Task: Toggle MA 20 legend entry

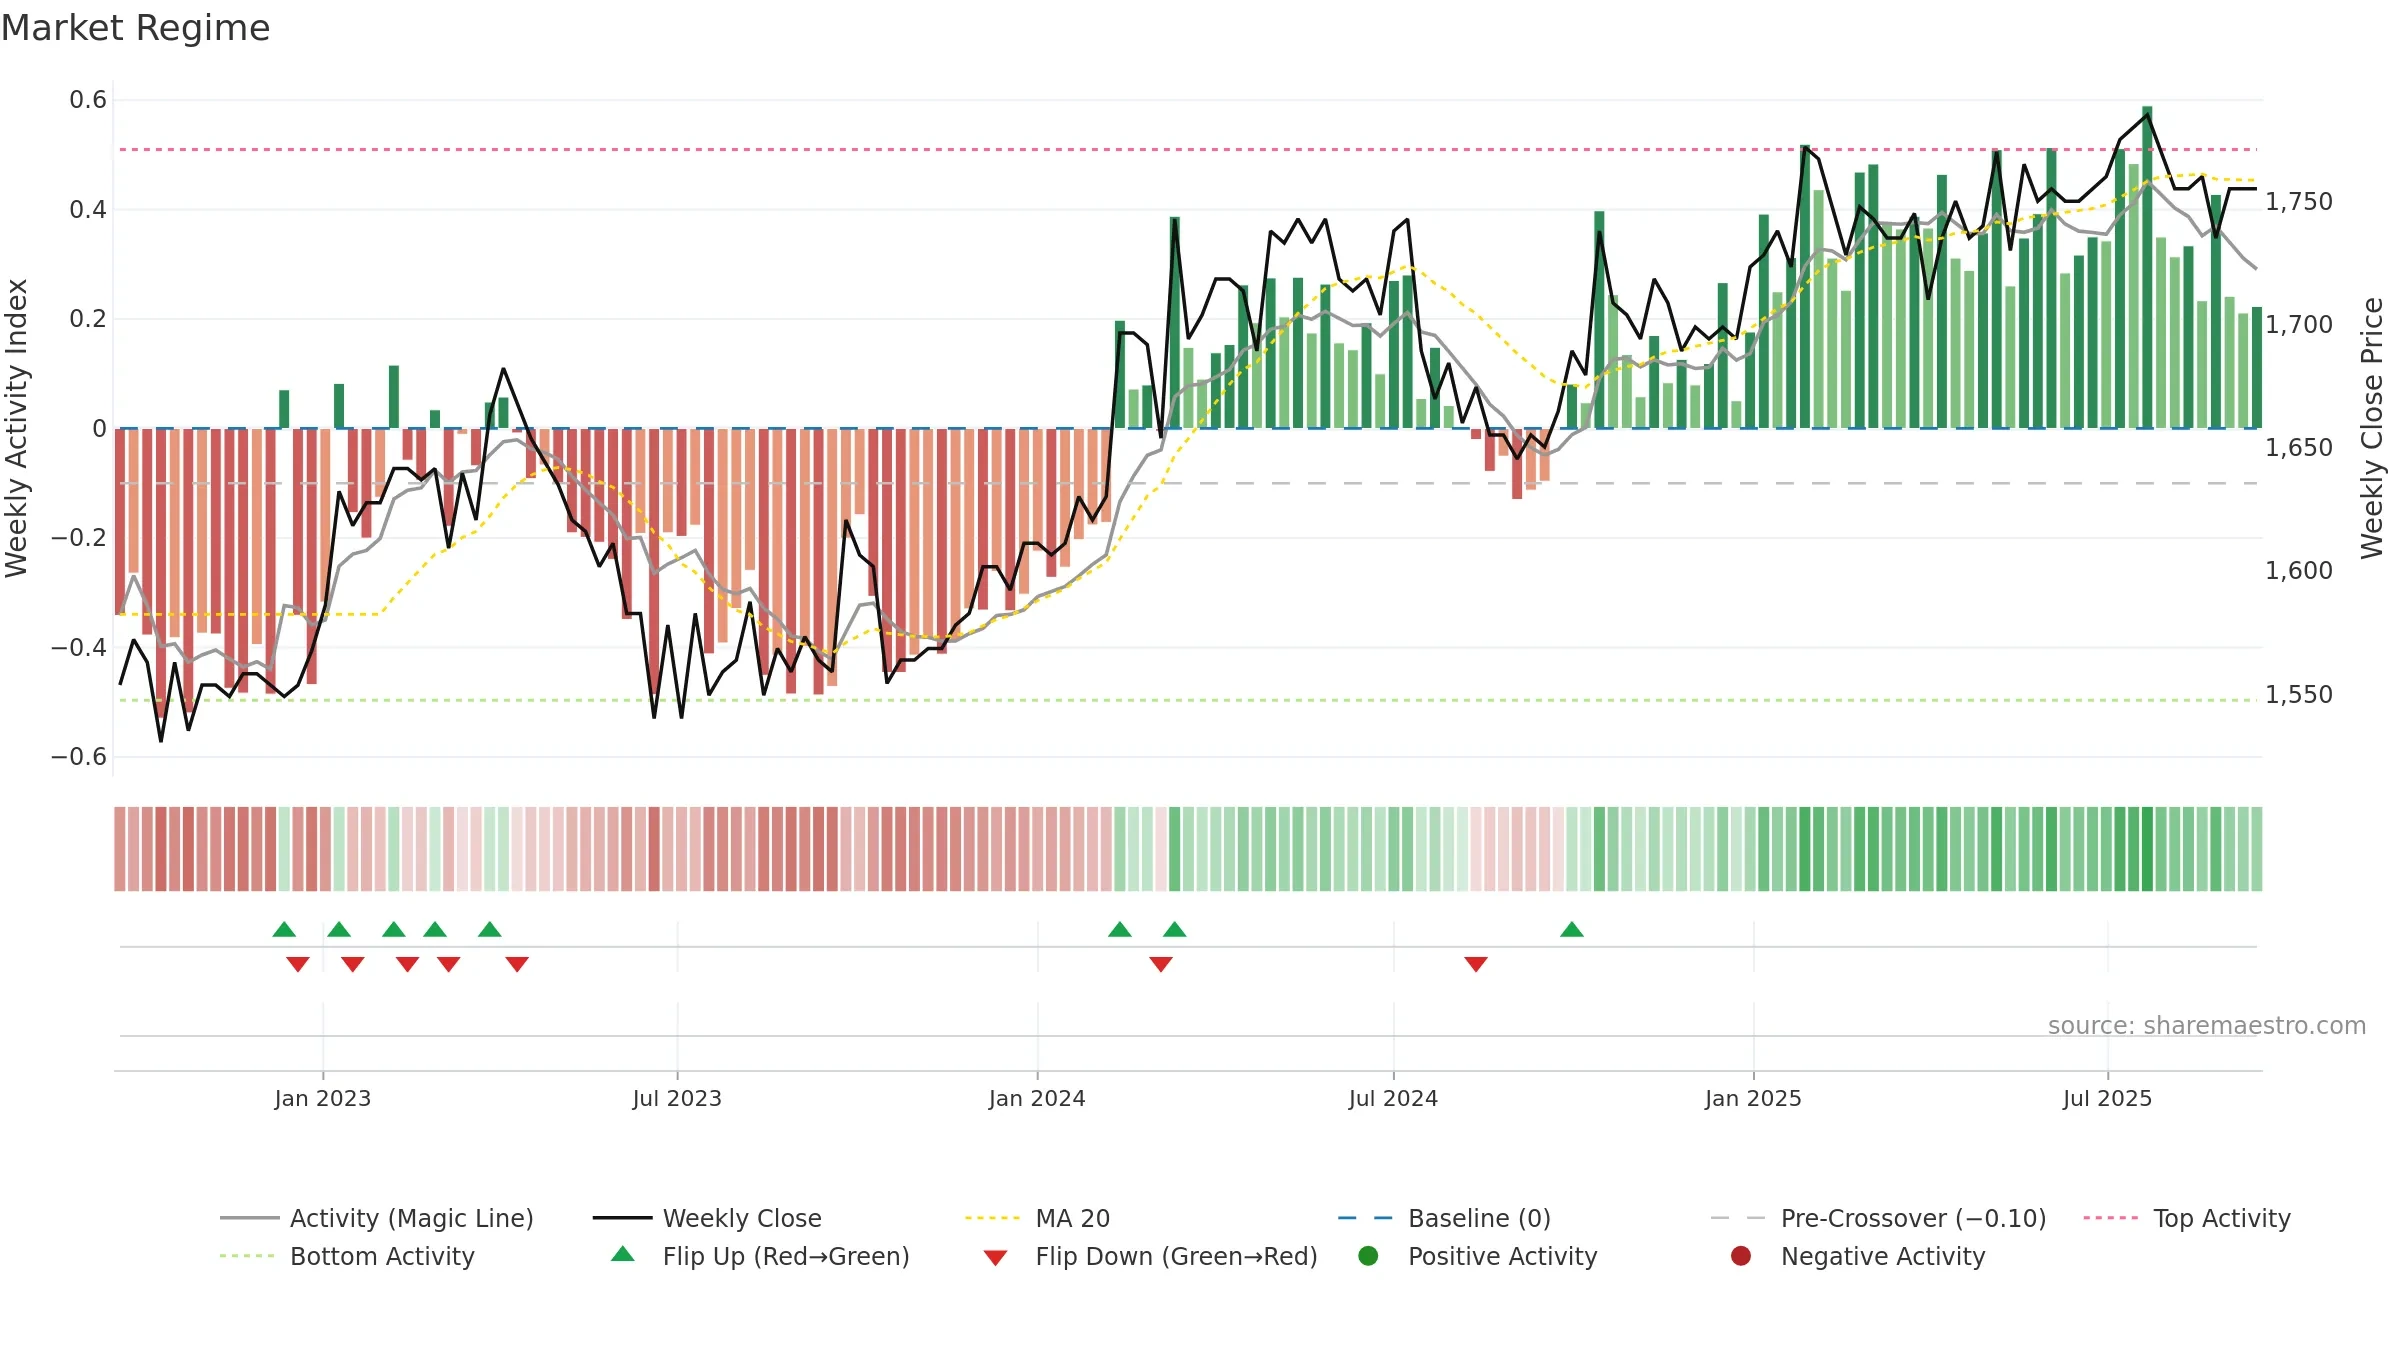Action: click(x=1038, y=1218)
